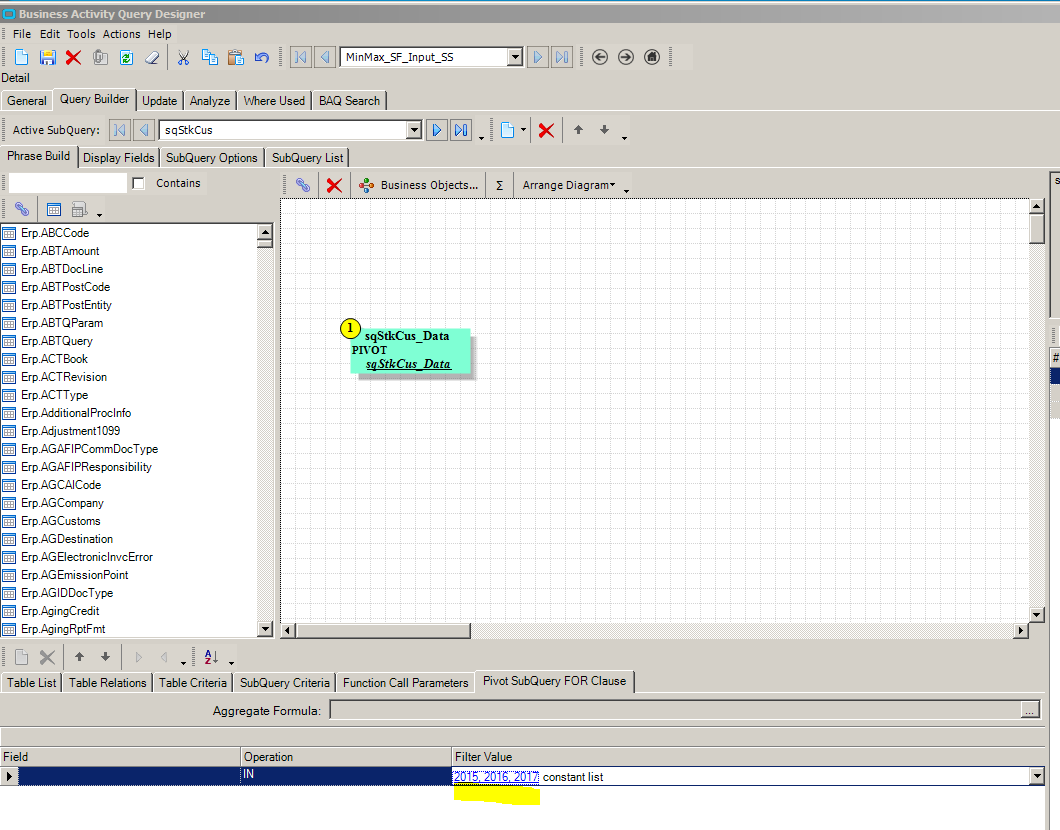Click the Copy icon next to scissors

(210, 57)
